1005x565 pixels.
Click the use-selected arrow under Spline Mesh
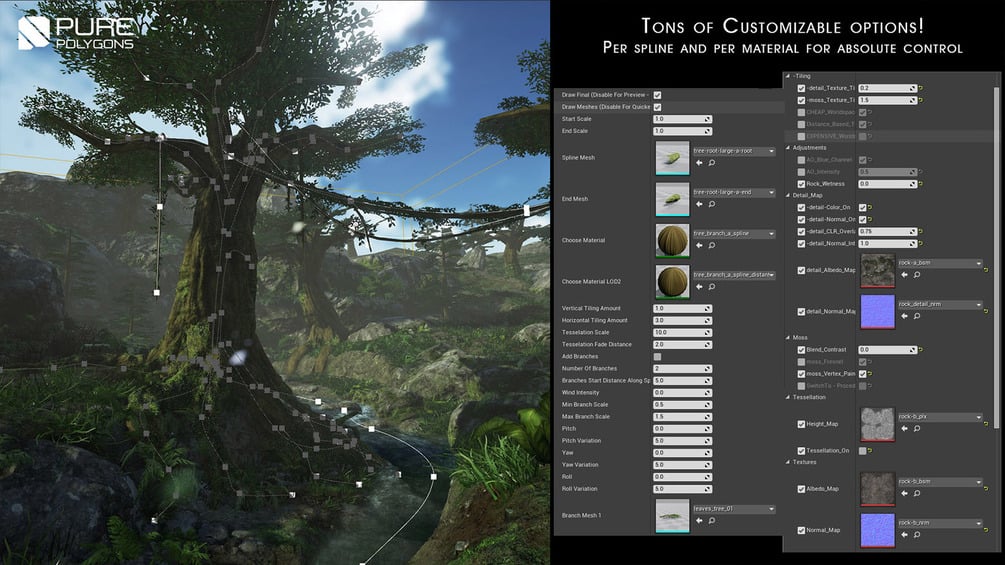[699, 163]
